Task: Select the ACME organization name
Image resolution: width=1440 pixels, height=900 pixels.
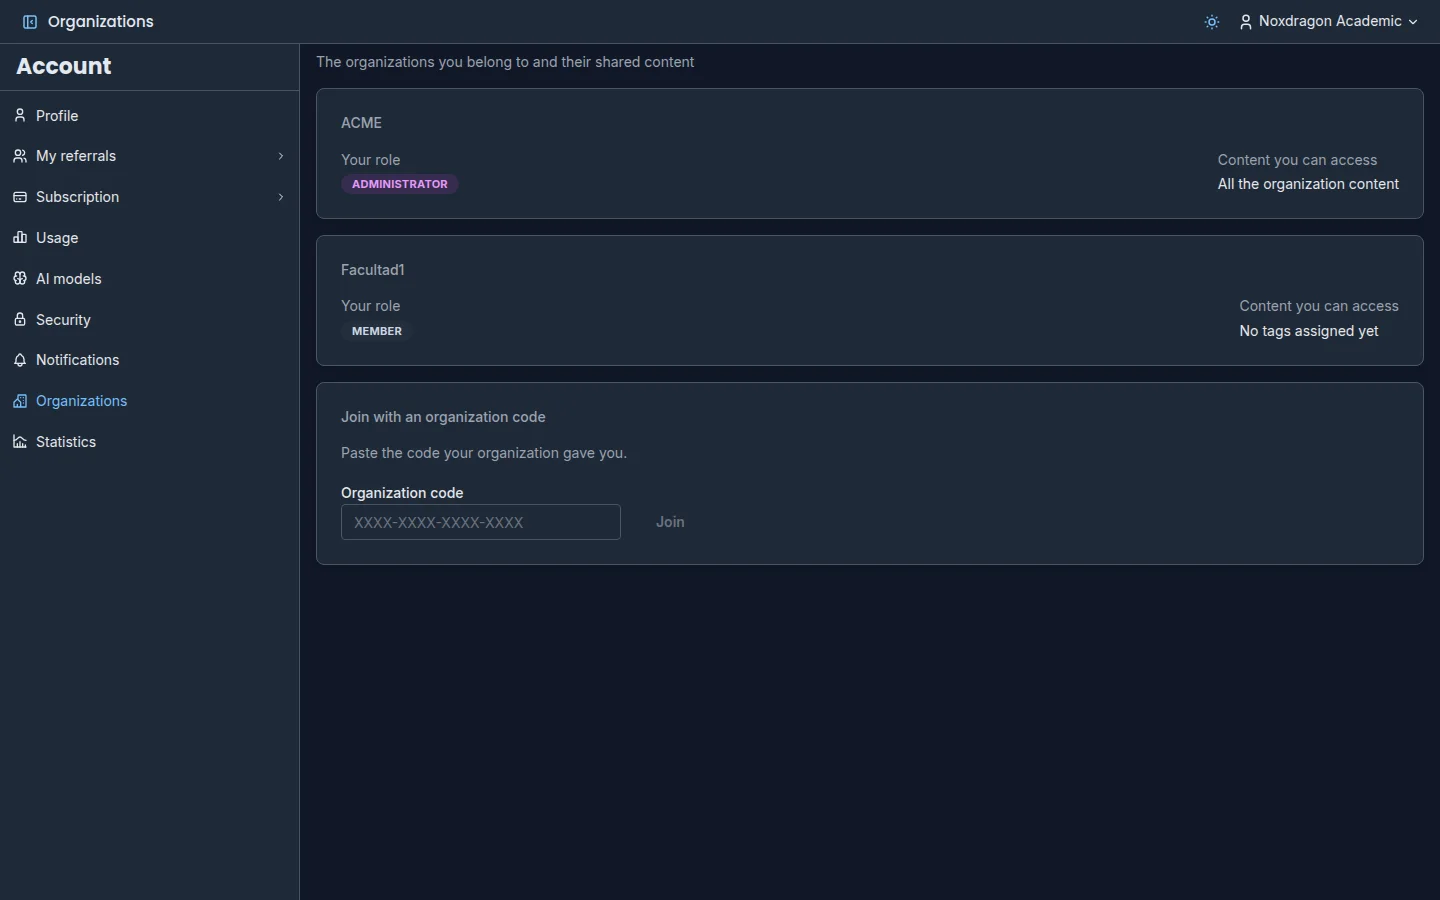Action: pyautogui.click(x=362, y=123)
